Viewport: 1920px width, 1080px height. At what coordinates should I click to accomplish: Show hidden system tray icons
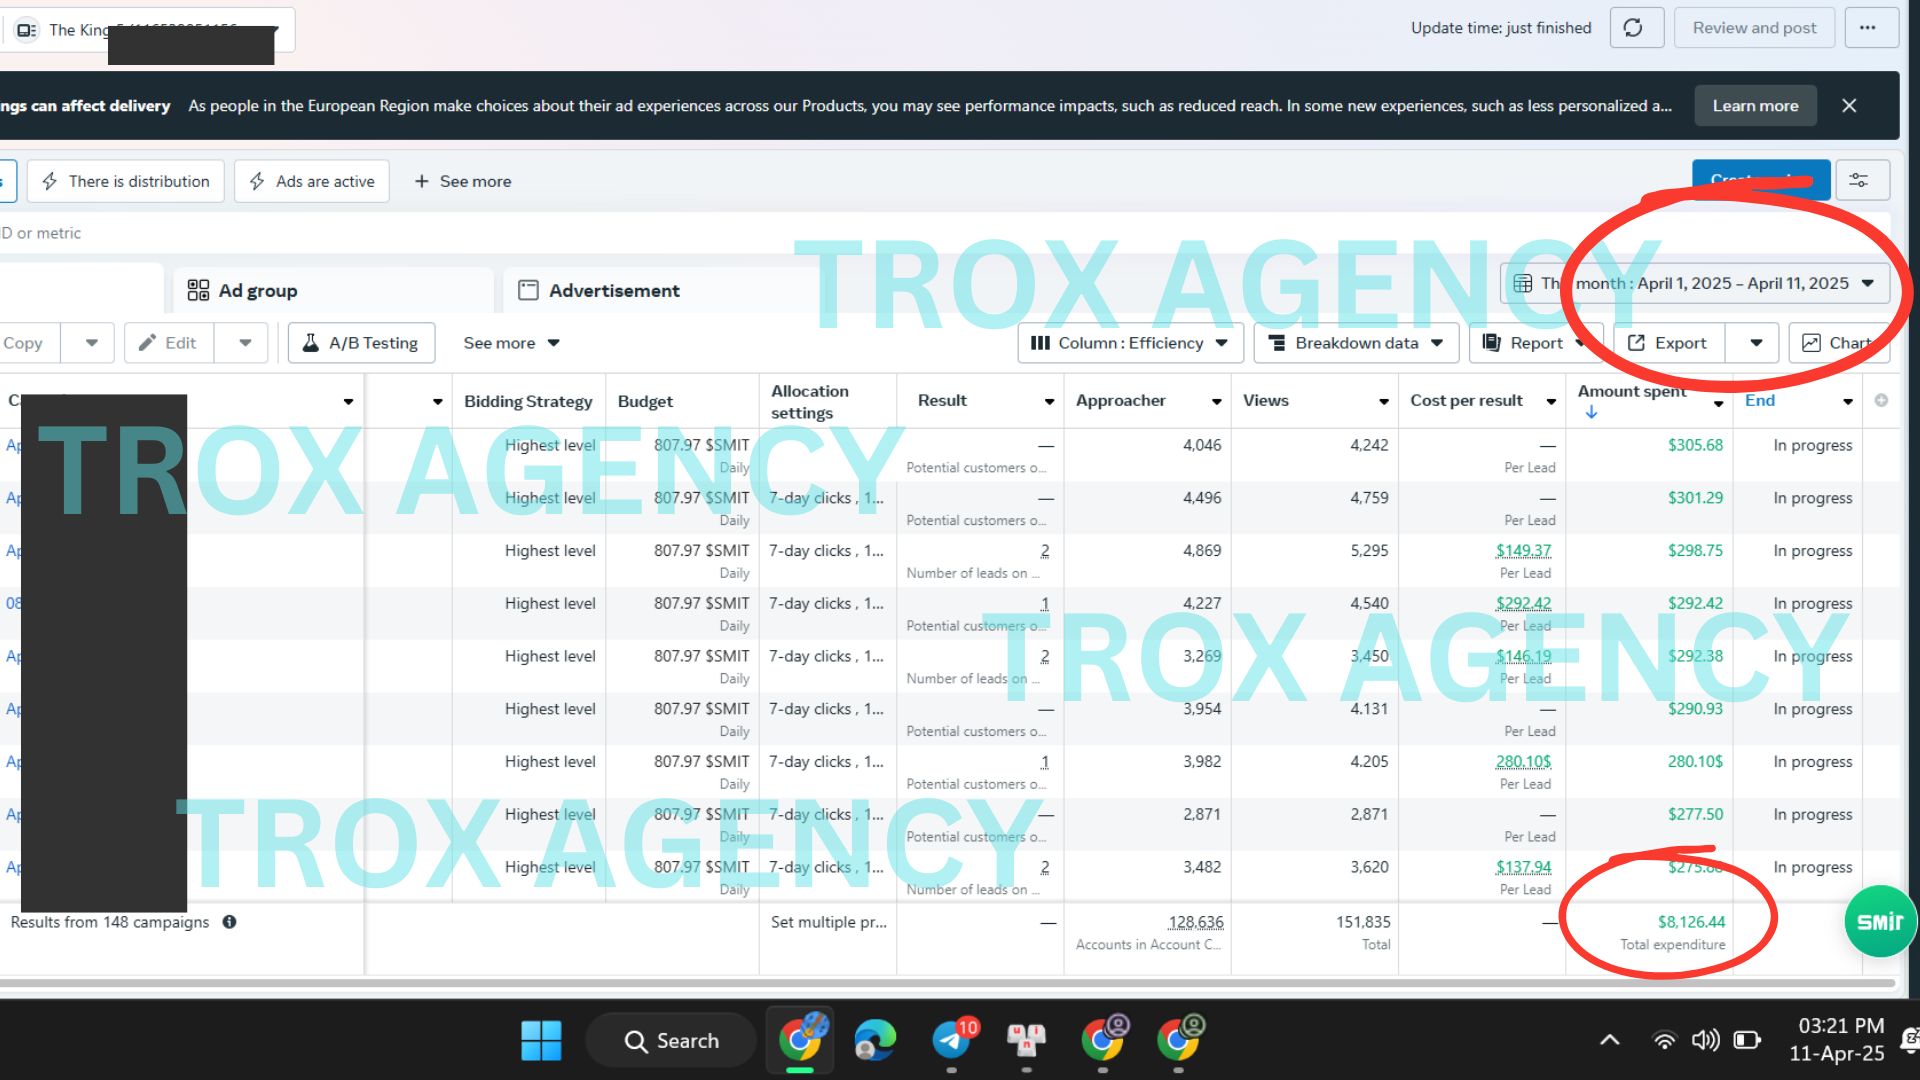point(1609,1040)
